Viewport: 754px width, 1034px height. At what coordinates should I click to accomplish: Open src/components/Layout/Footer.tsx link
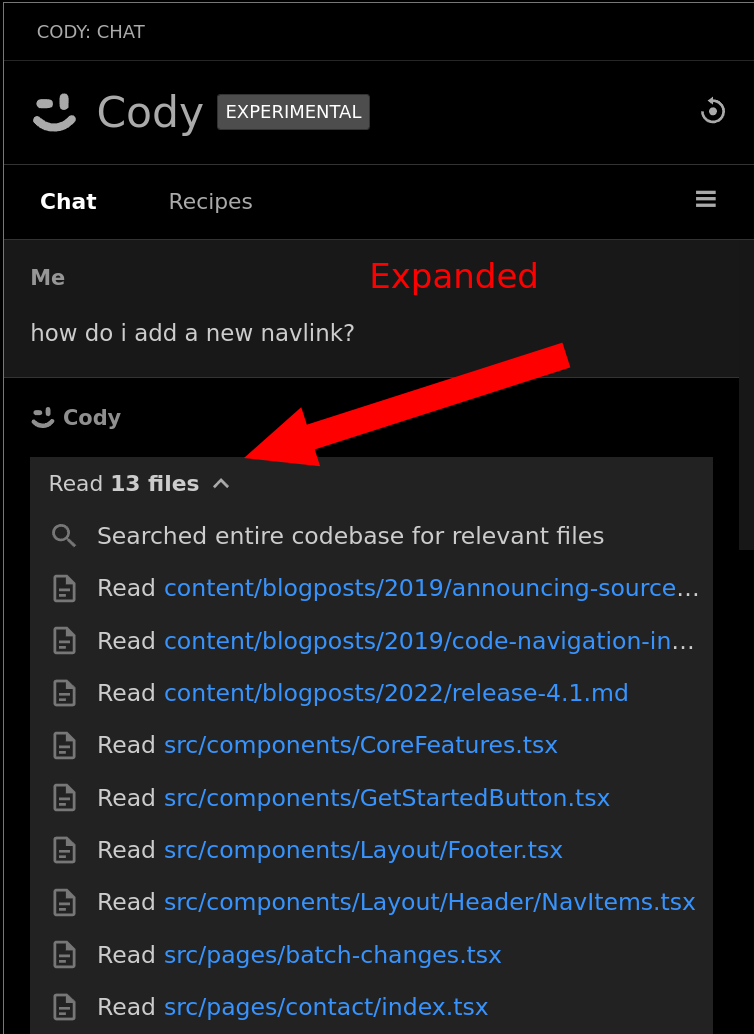pyautogui.click(x=363, y=850)
